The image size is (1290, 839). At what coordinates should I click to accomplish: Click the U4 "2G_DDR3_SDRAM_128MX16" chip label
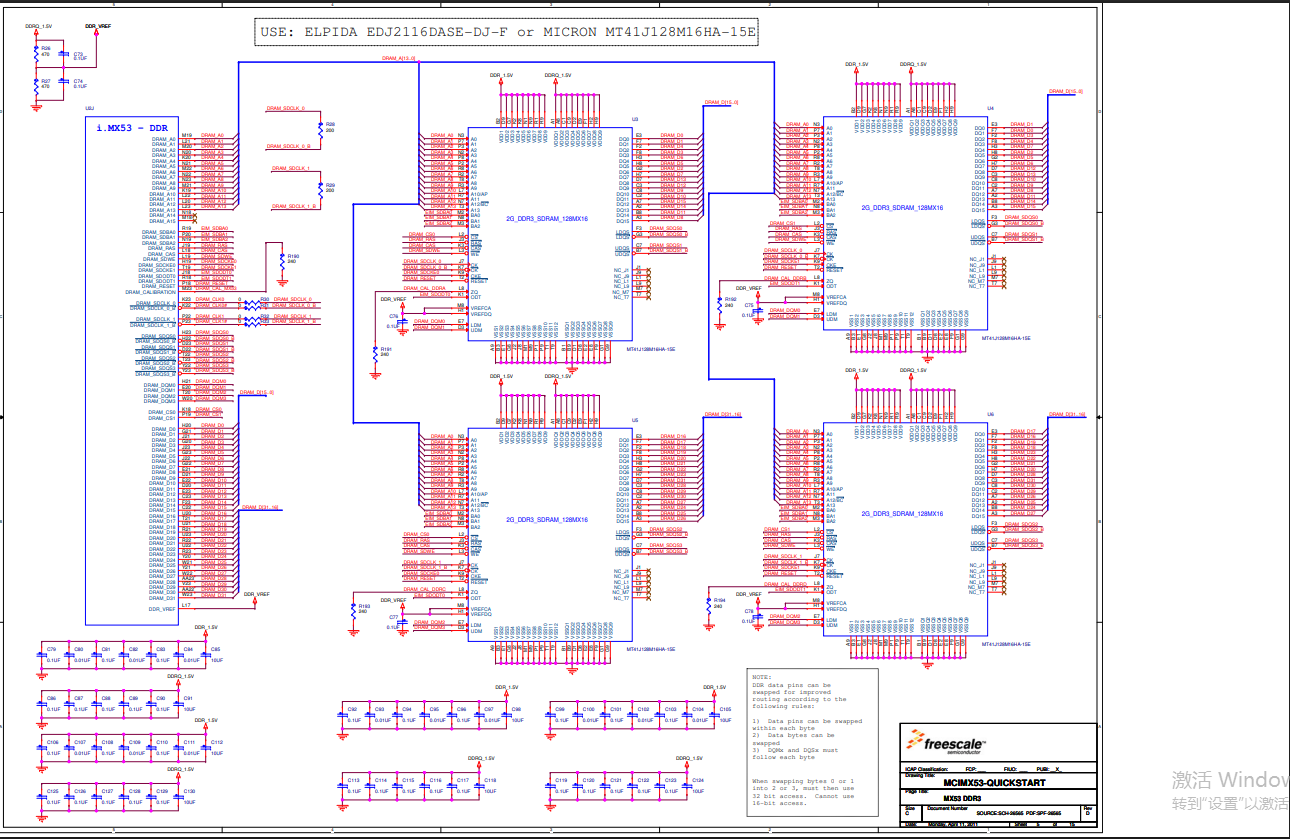coord(902,208)
